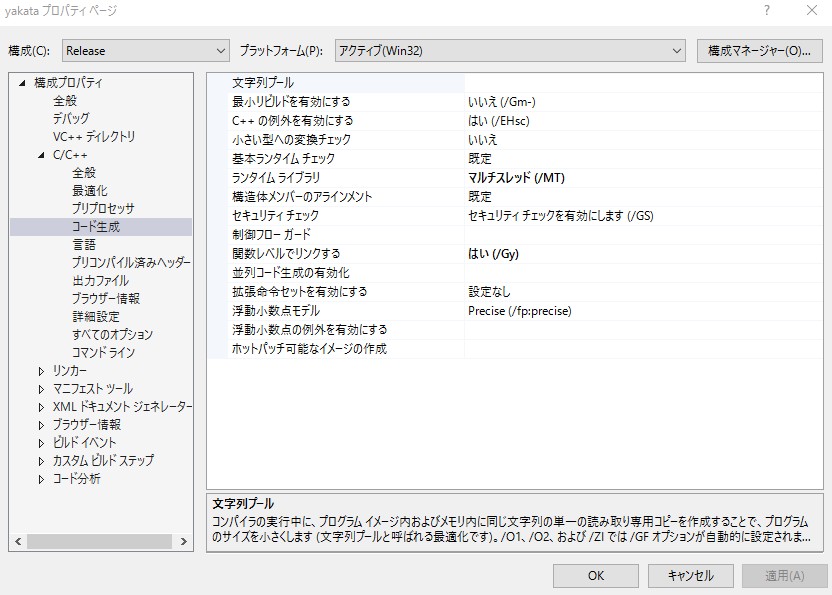Click the 適用(A) button

(785, 576)
